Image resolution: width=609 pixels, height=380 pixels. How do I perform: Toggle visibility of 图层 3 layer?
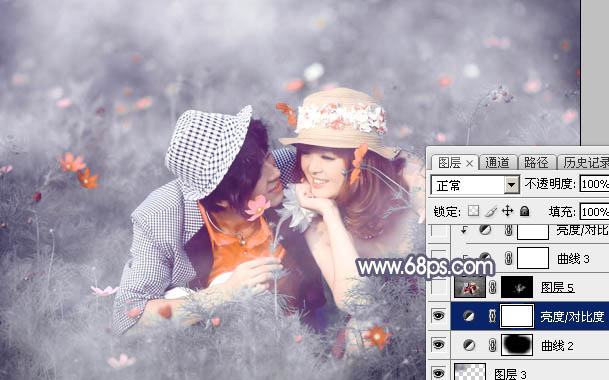438,373
